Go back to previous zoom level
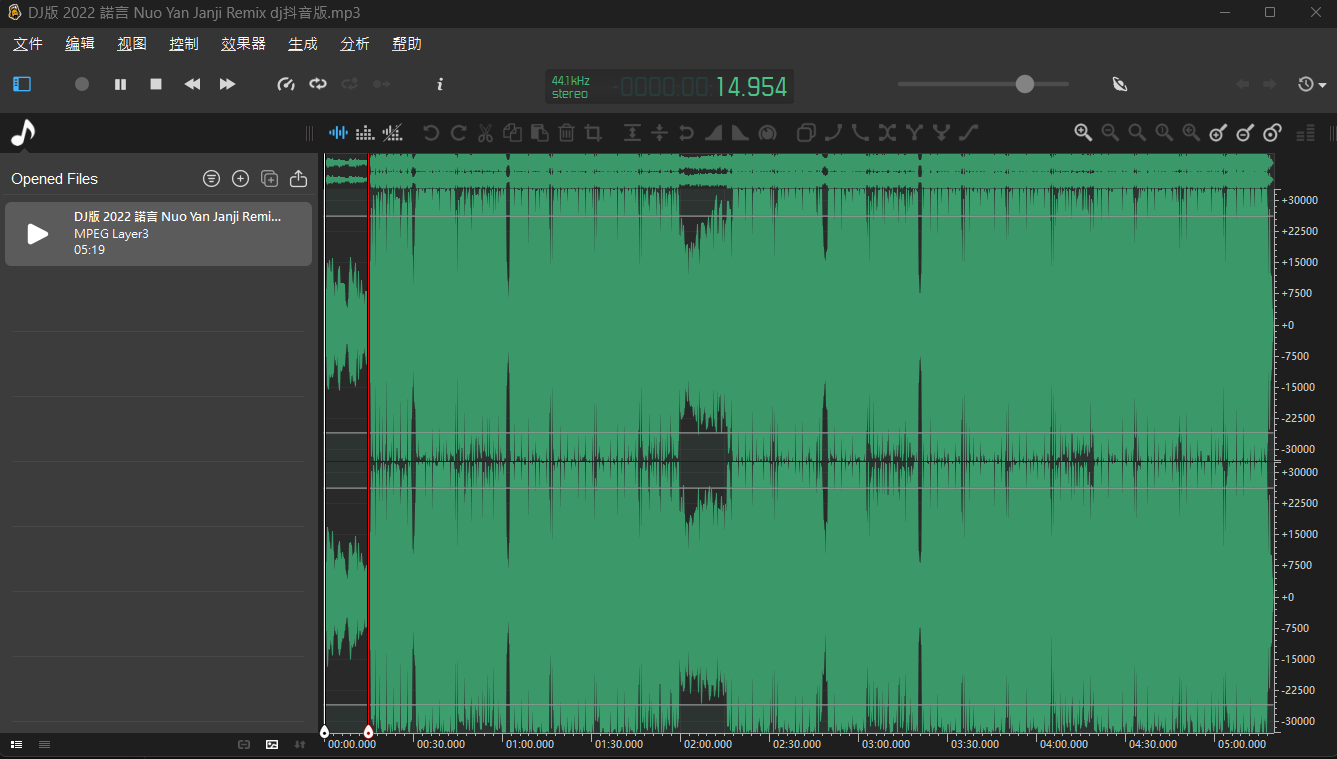Screen dimensions: 1337x759 pos(1191,132)
